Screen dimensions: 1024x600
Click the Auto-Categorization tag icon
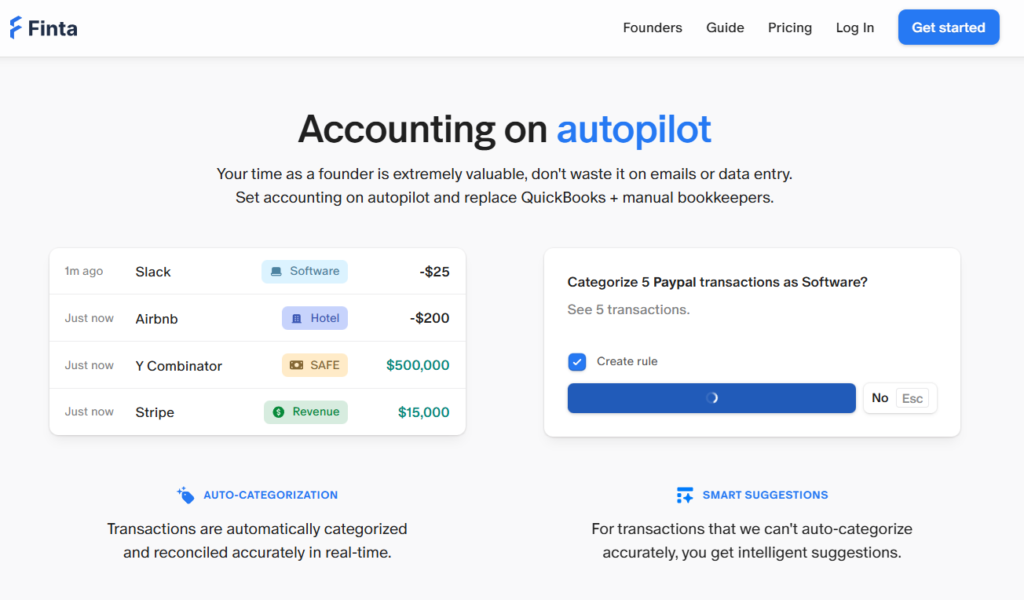click(x=185, y=495)
